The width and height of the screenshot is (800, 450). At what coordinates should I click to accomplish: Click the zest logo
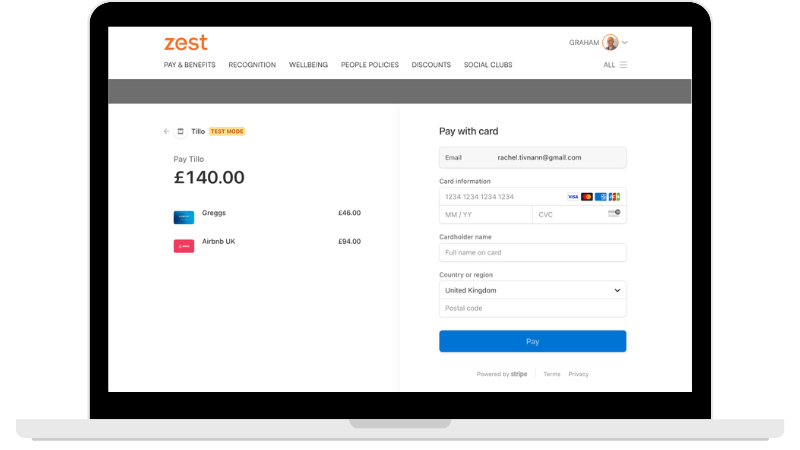[186, 43]
